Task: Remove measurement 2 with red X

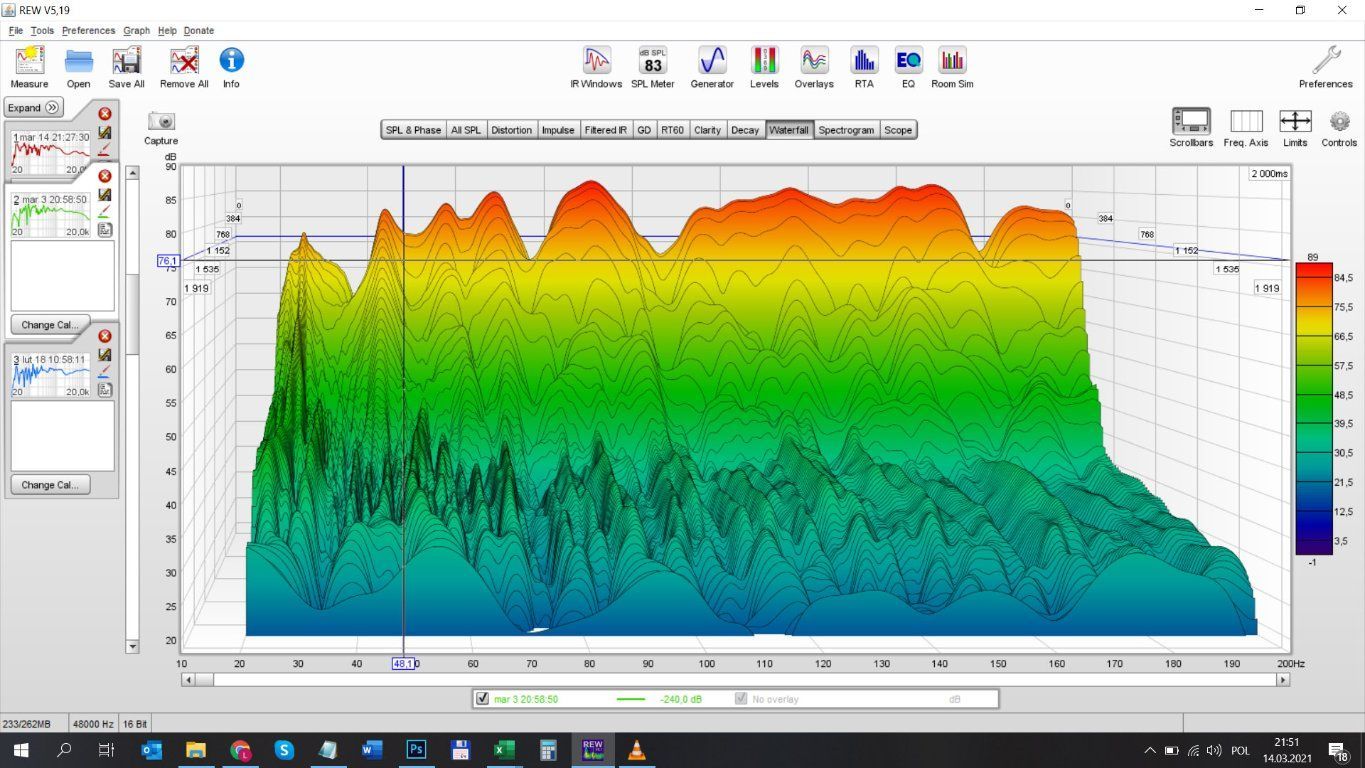Action: tap(105, 176)
